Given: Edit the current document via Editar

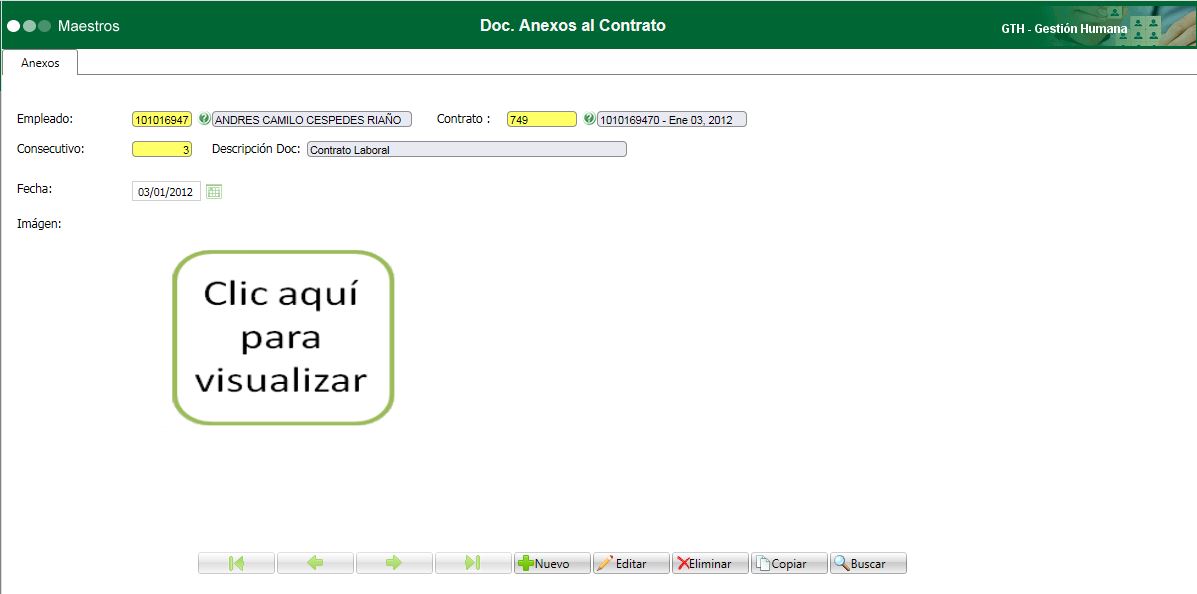Looking at the screenshot, I should pyautogui.click(x=631, y=563).
